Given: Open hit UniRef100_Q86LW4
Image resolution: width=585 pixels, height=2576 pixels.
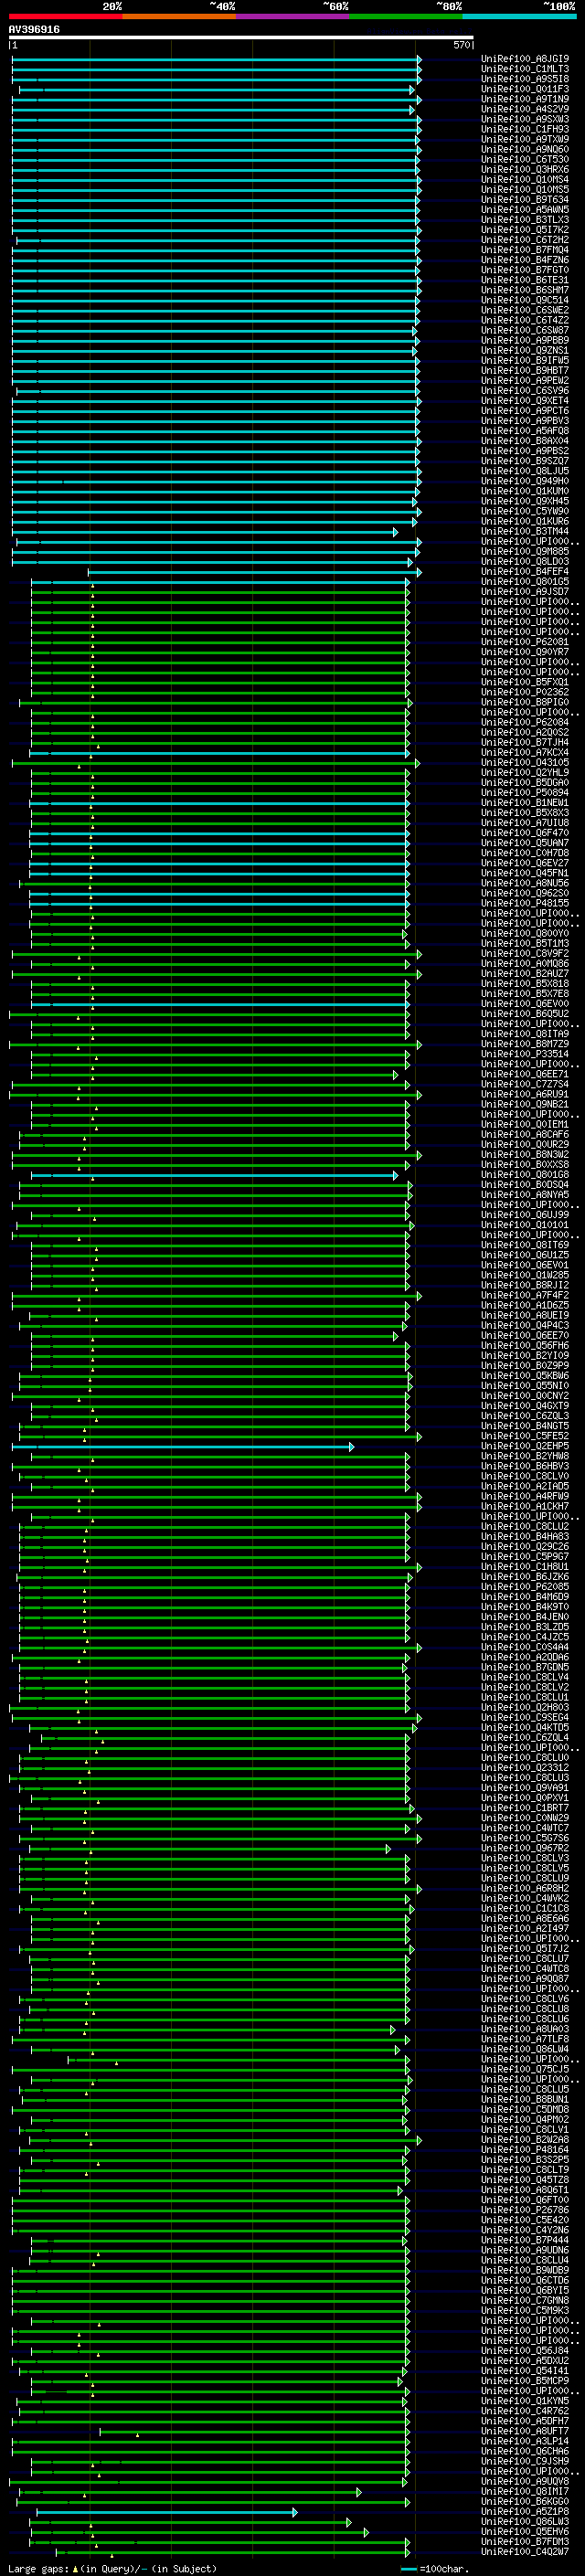Looking at the screenshot, I should (525, 2049).
